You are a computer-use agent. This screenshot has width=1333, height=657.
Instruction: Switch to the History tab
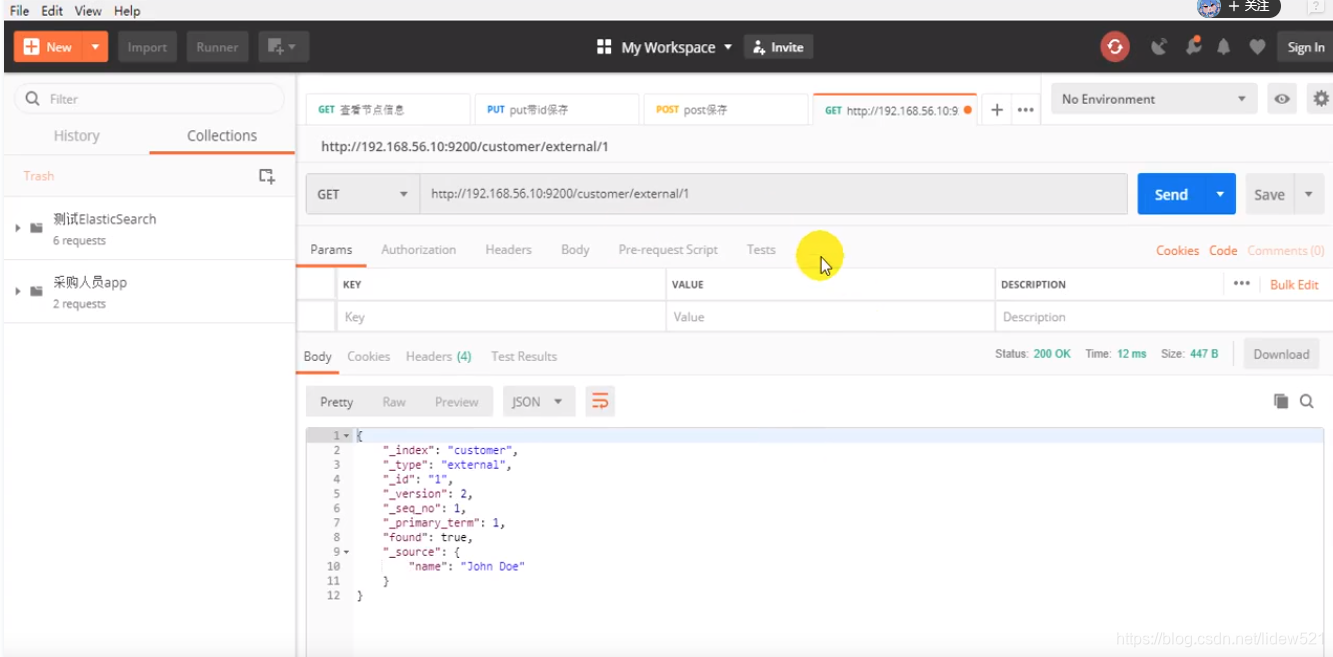(77, 136)
